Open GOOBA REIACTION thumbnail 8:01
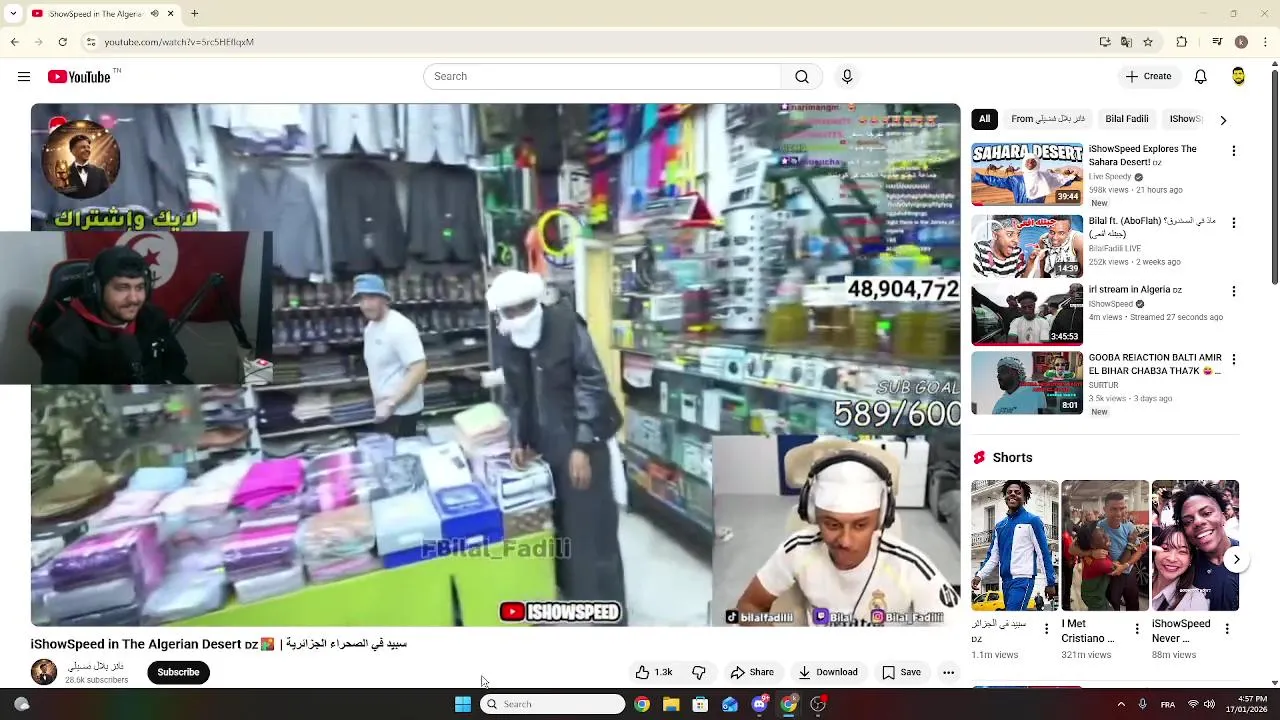 coord(1027,383)
